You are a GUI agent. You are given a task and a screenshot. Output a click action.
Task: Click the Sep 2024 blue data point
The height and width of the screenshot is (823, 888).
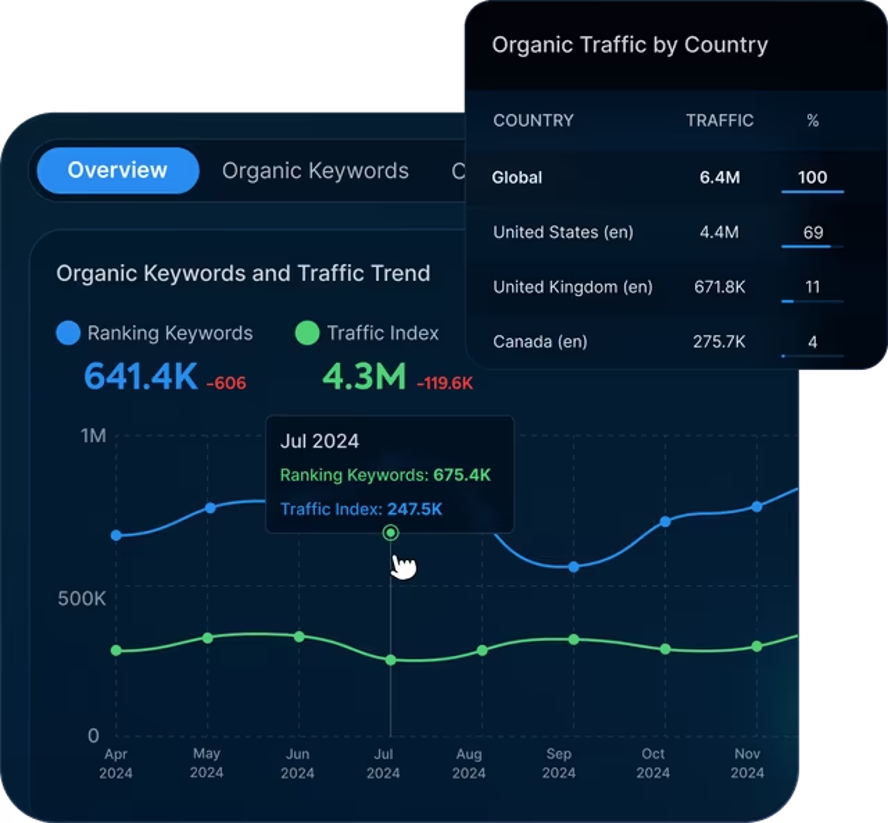(x=574, y=566)
